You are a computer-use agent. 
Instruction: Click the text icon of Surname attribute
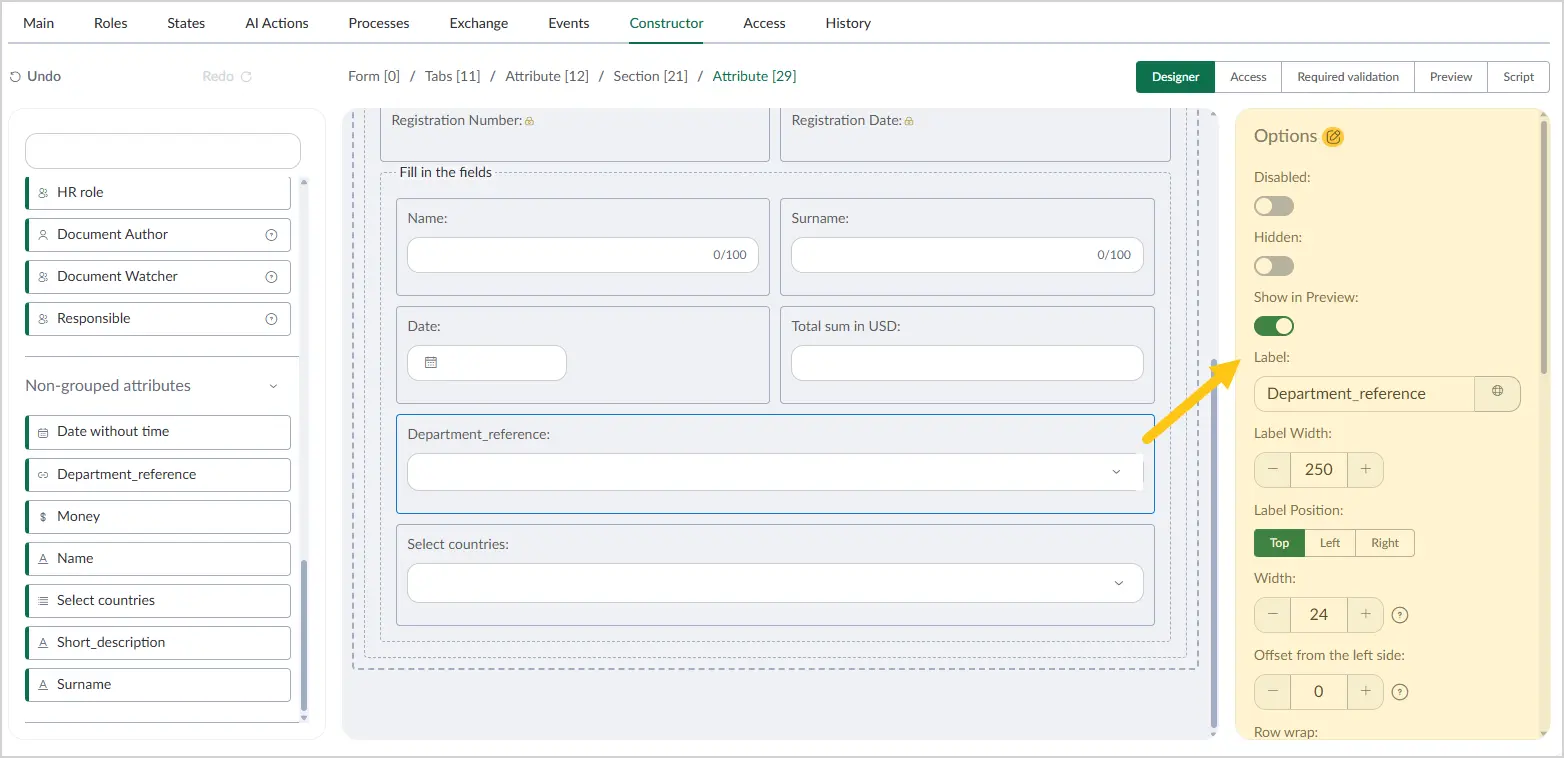[x=43, y=685]
